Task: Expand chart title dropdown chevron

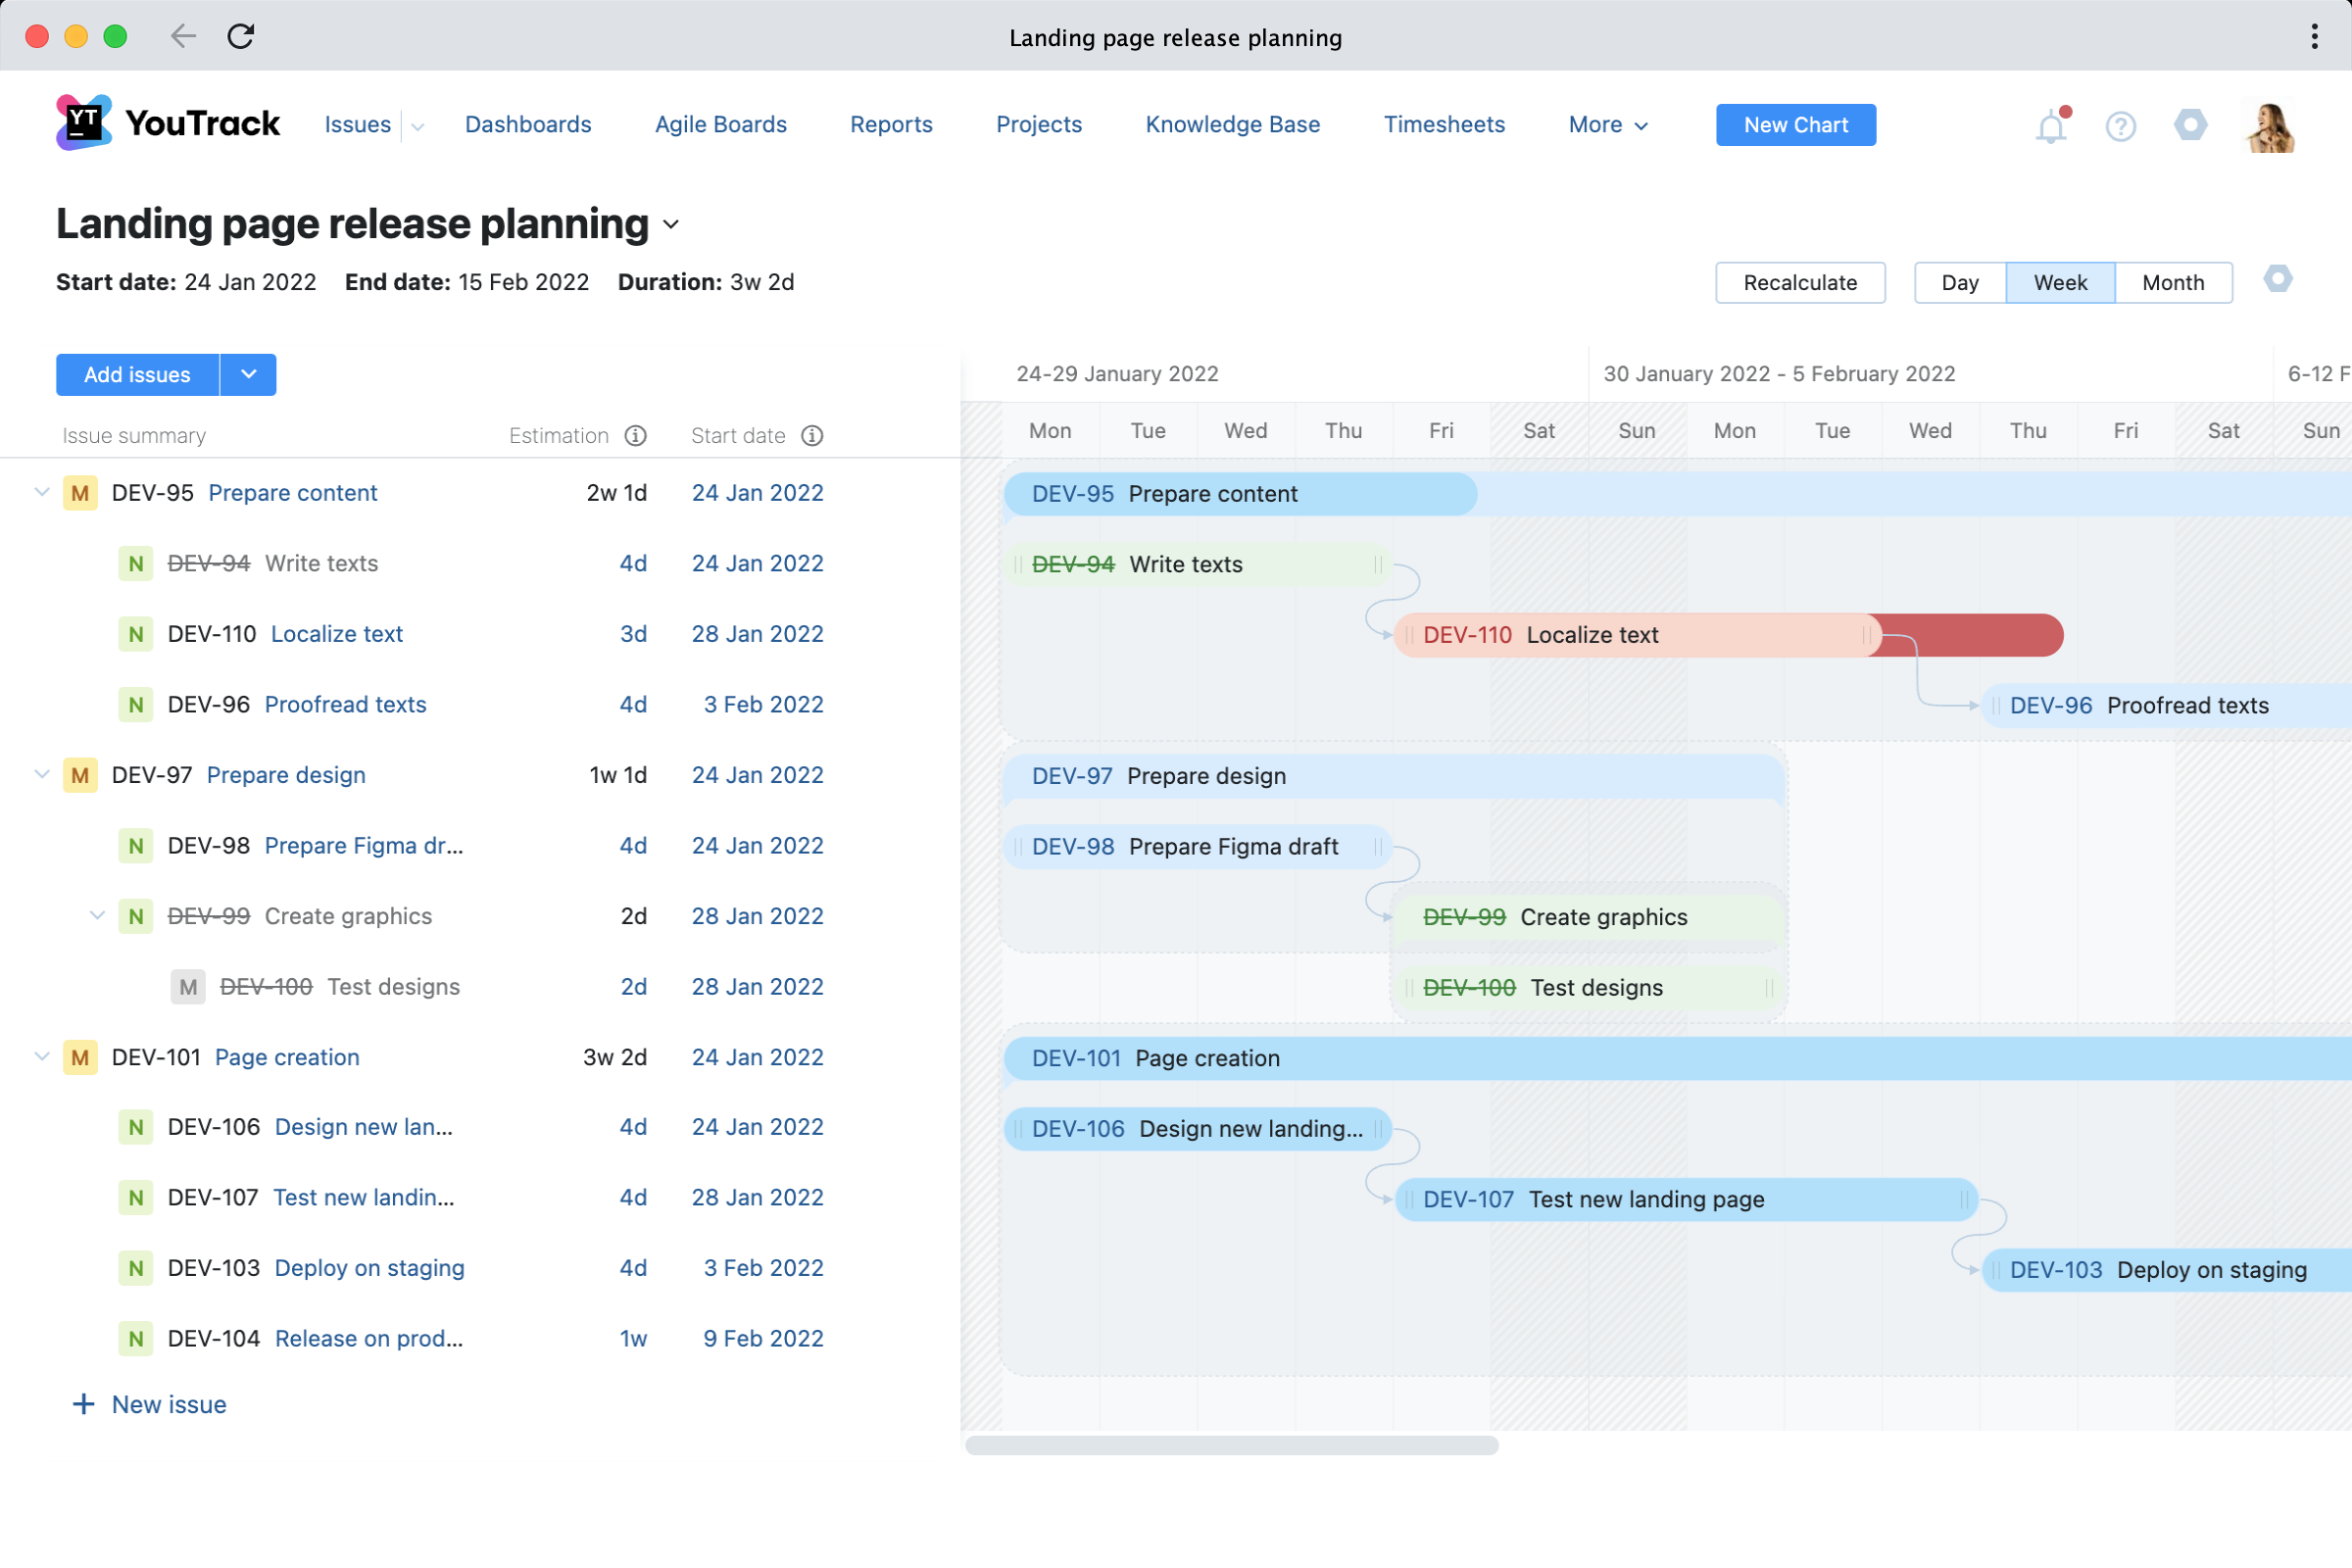Action: tap(671, 225)
